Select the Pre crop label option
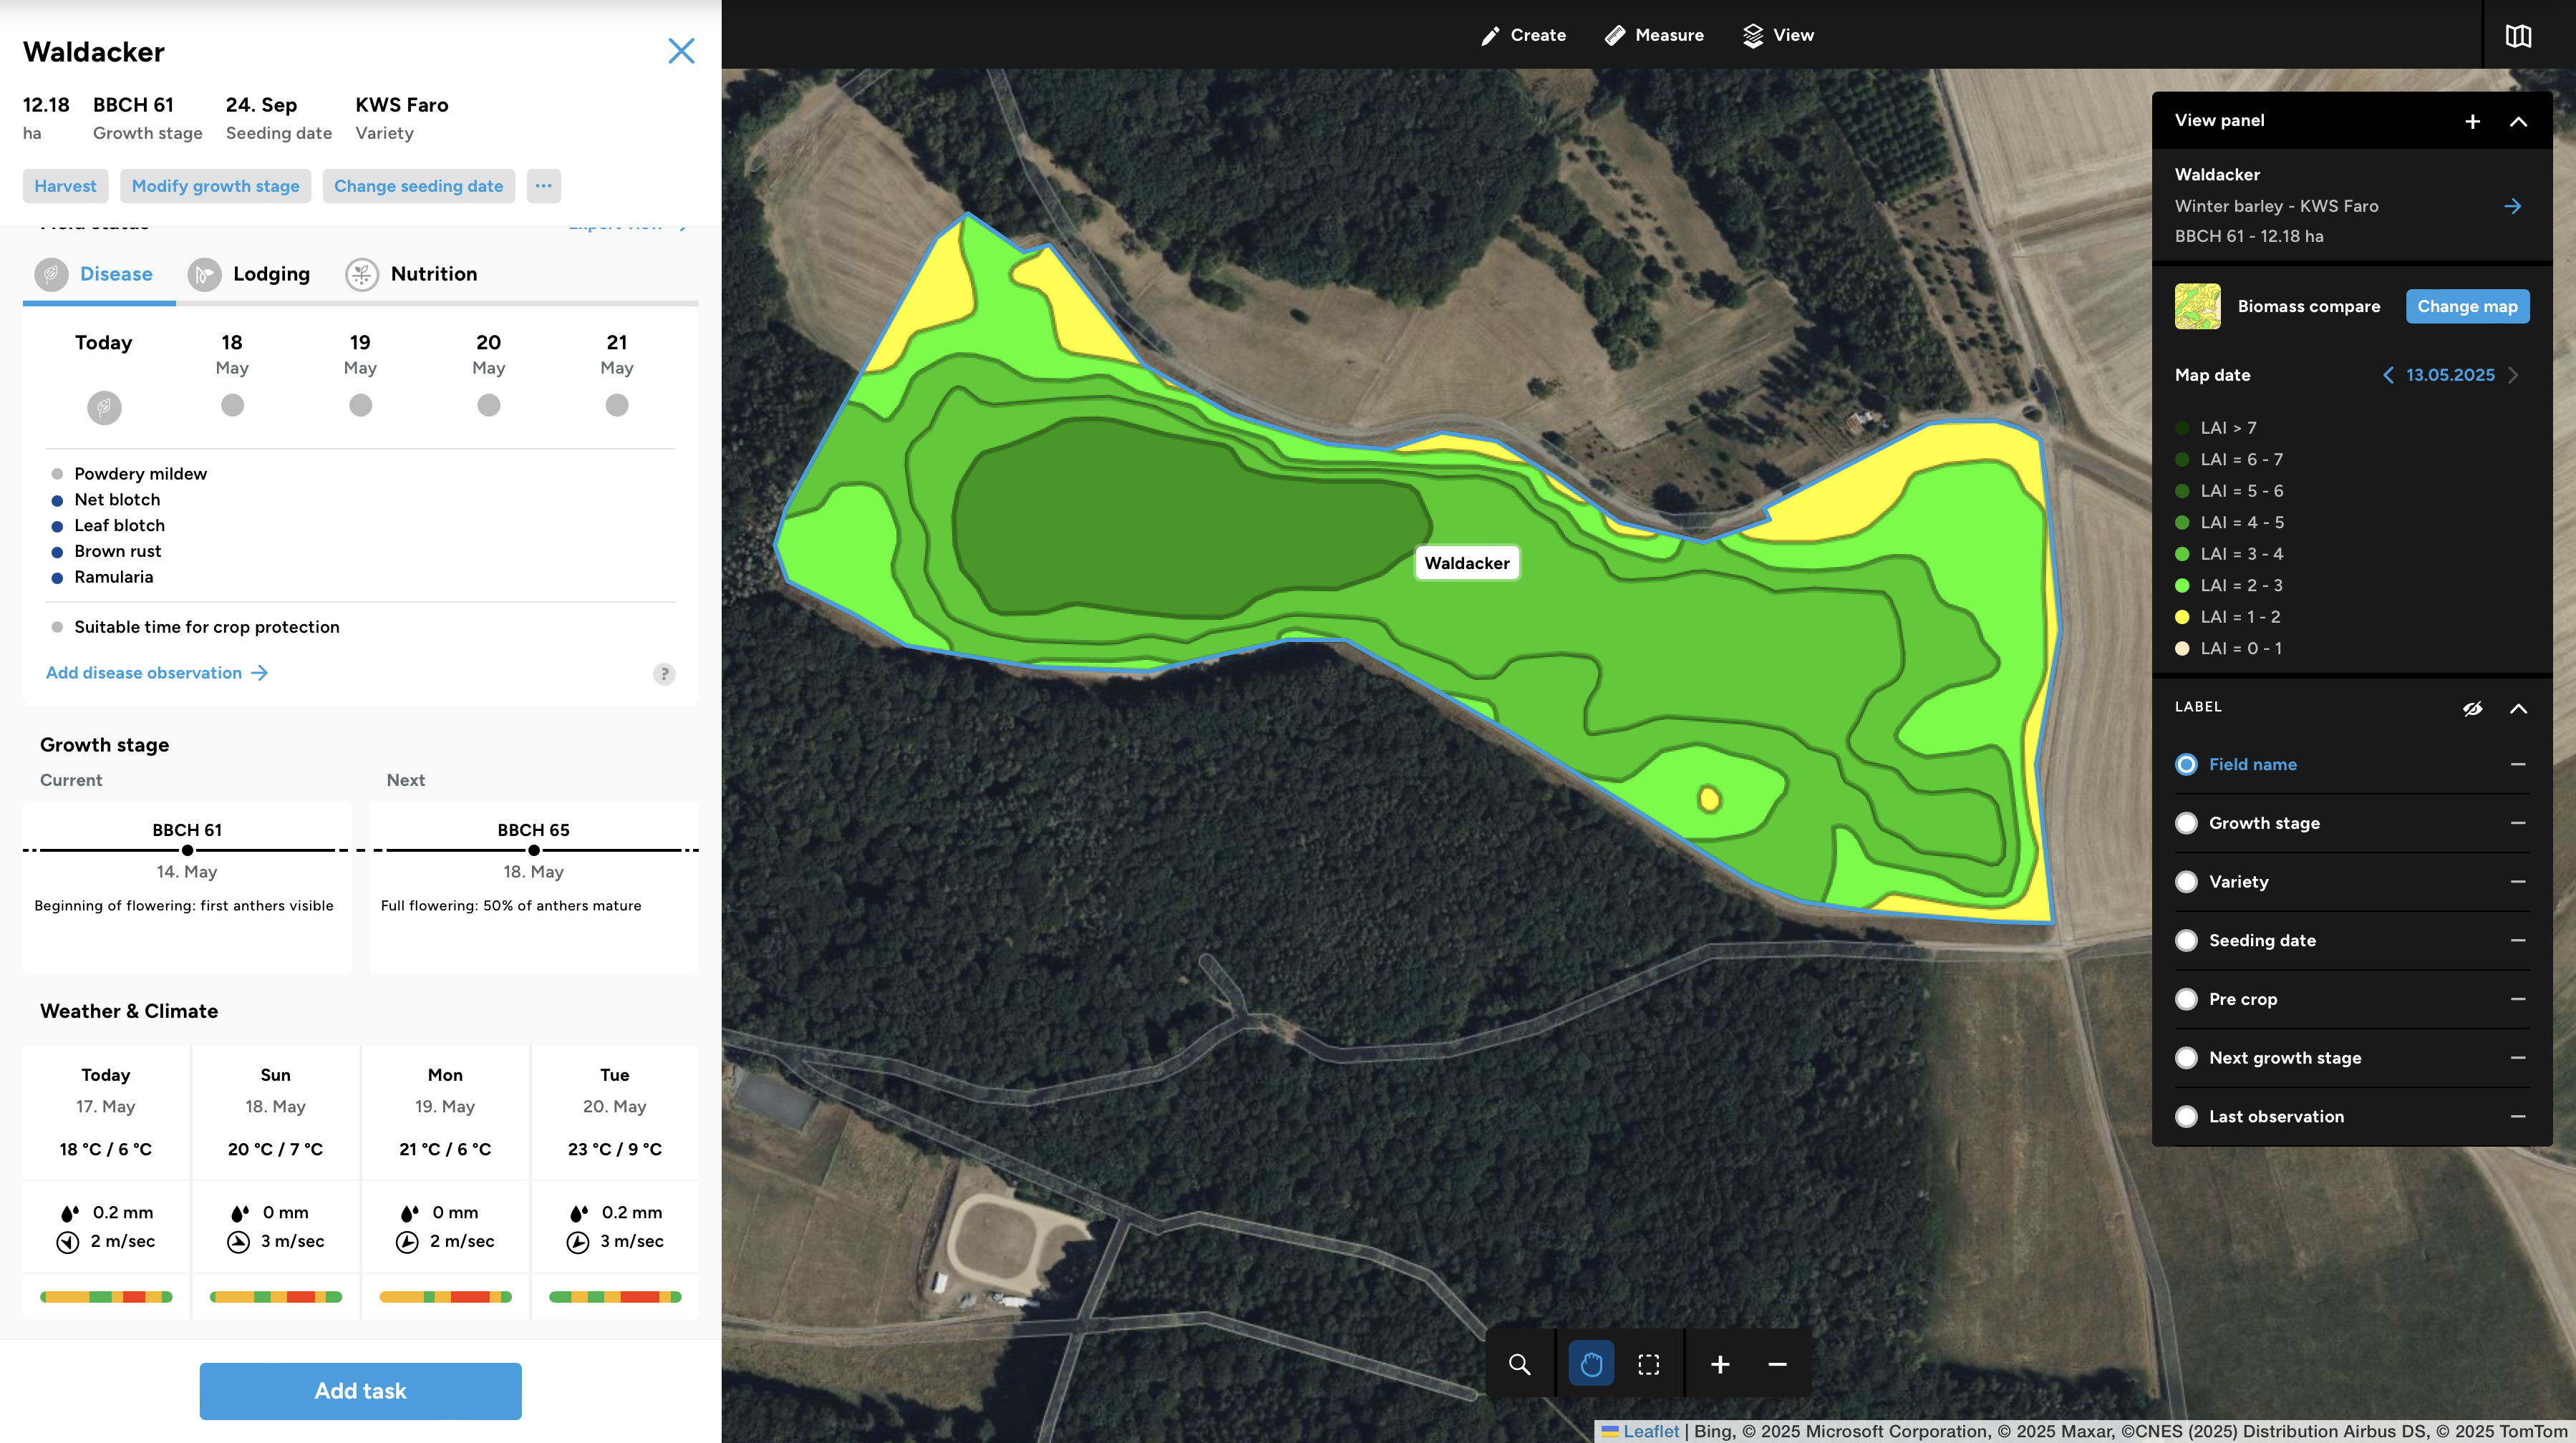The image size is (2576, 1443). coord(2186,999)
